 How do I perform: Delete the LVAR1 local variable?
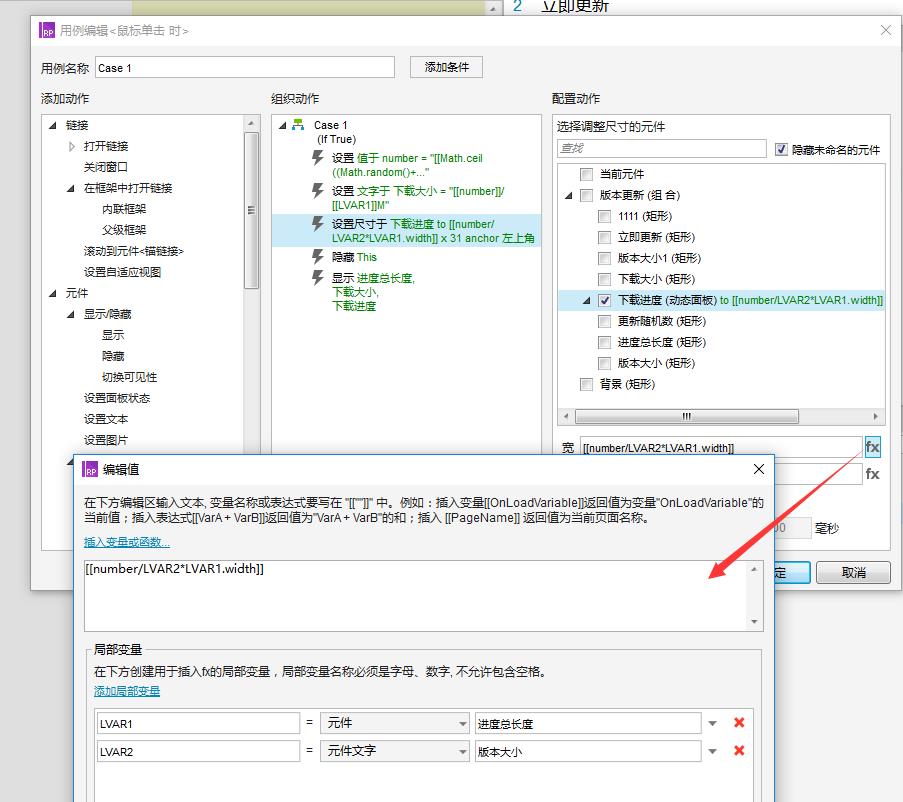tap(739, 723)
